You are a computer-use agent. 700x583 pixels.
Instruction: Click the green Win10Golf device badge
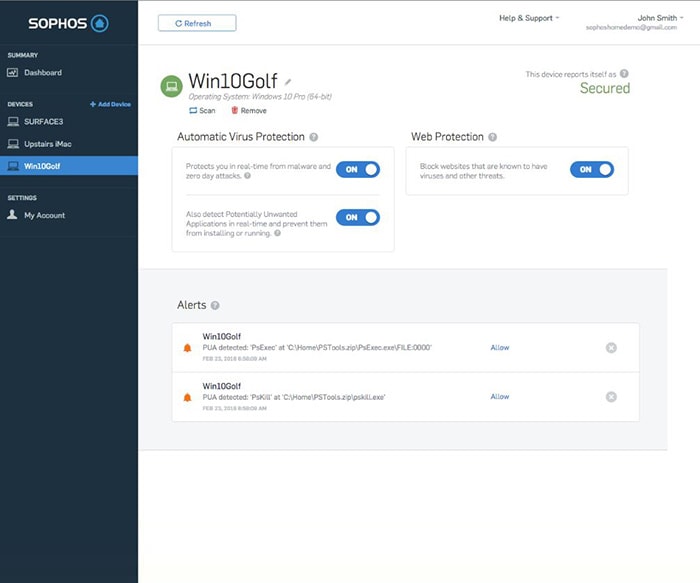tap(171, 86)
